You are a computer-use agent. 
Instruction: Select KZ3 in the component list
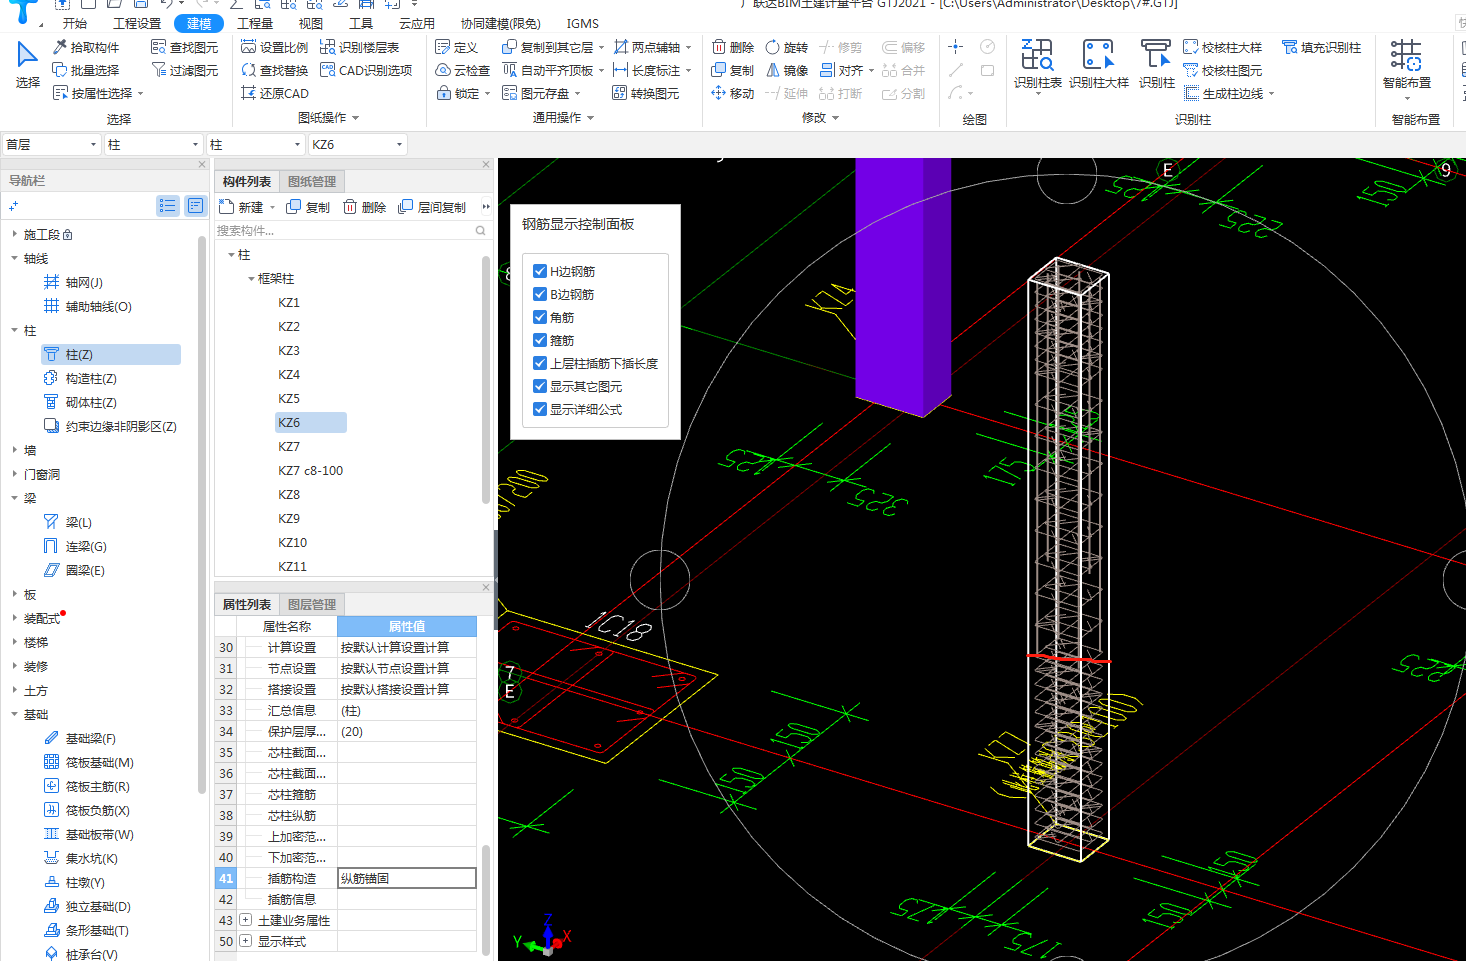pyautogui.click(x=289, y=351)
